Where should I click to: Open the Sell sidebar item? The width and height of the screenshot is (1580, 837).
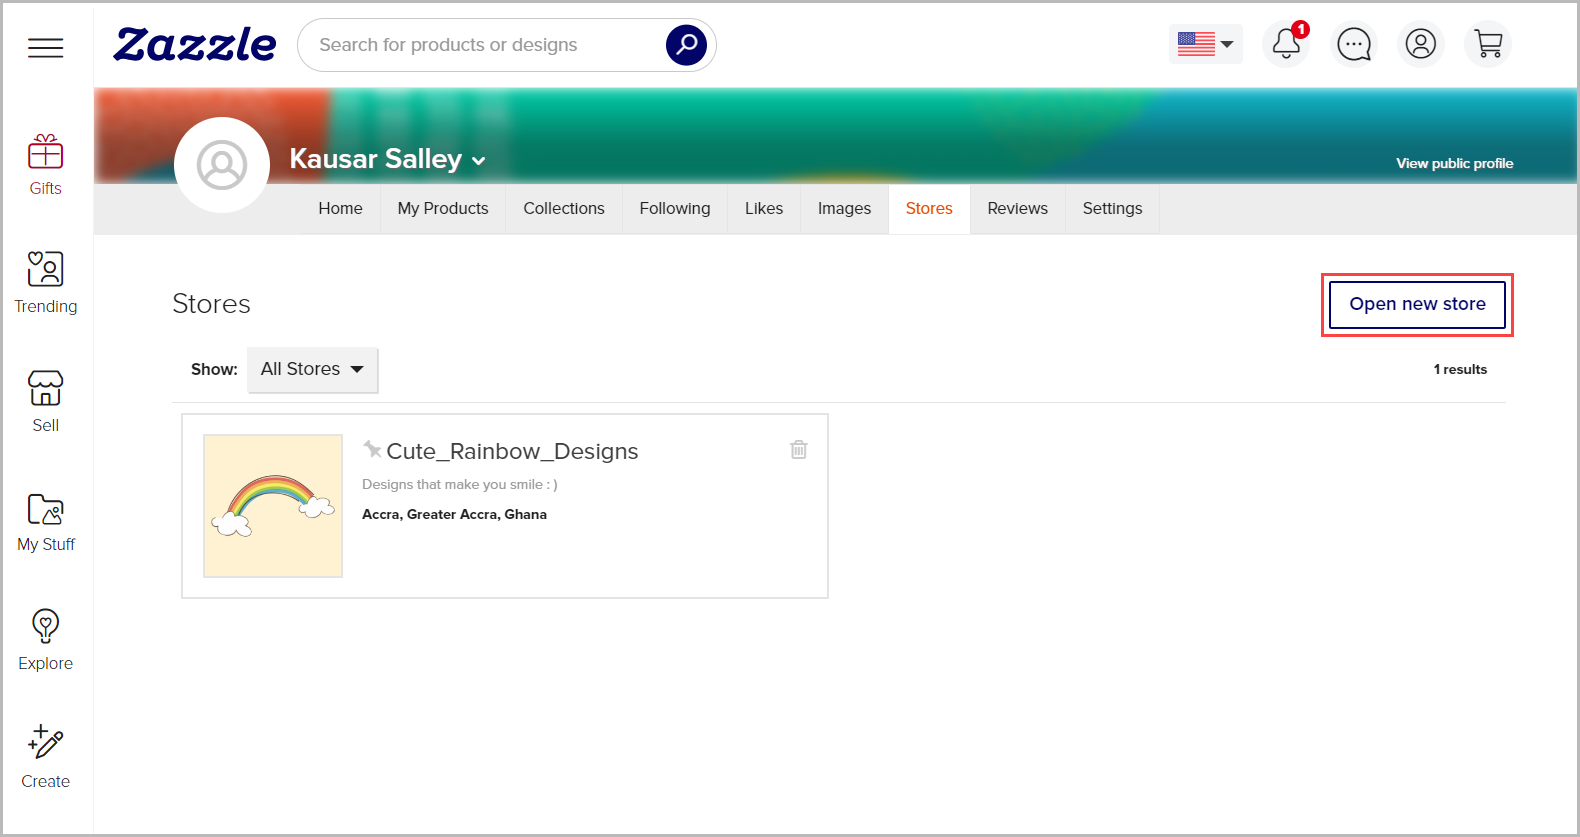(45, 402)
